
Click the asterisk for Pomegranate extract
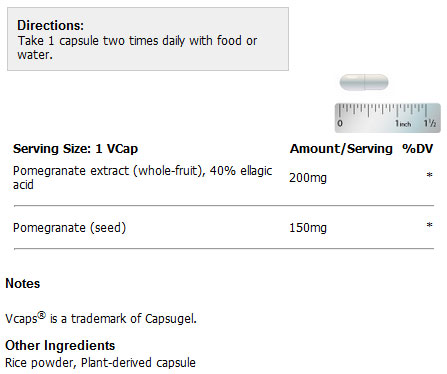pos(429,175)
